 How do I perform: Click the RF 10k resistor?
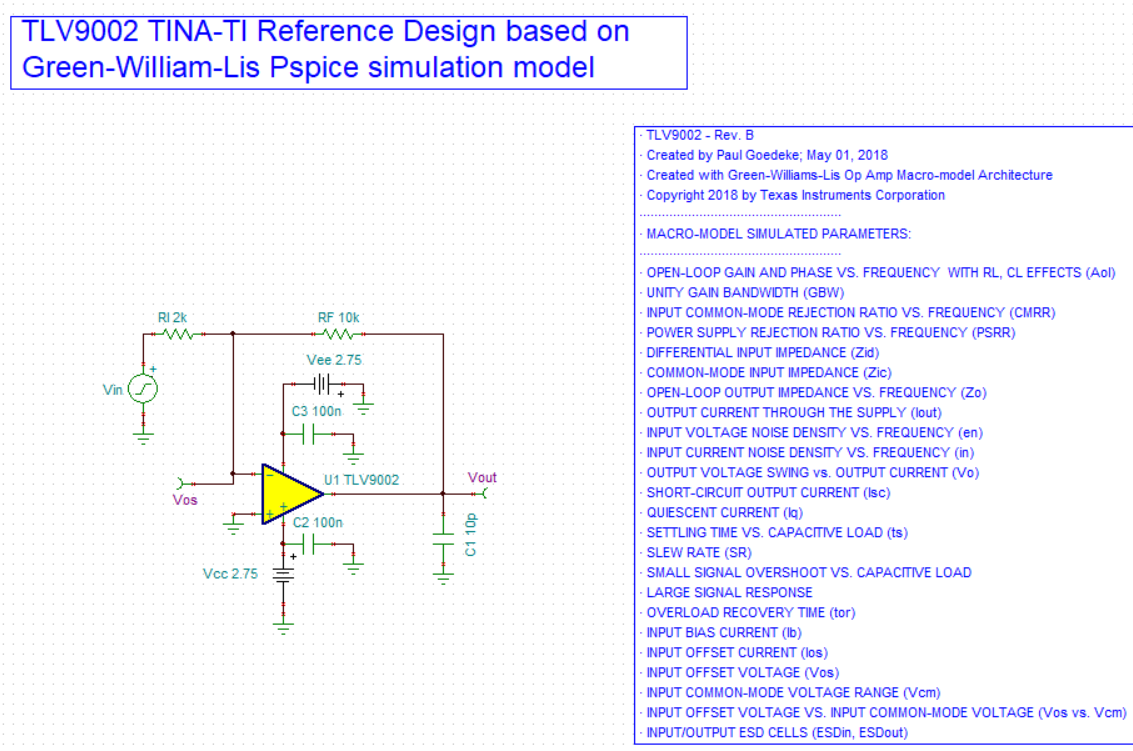click(337, 334)
